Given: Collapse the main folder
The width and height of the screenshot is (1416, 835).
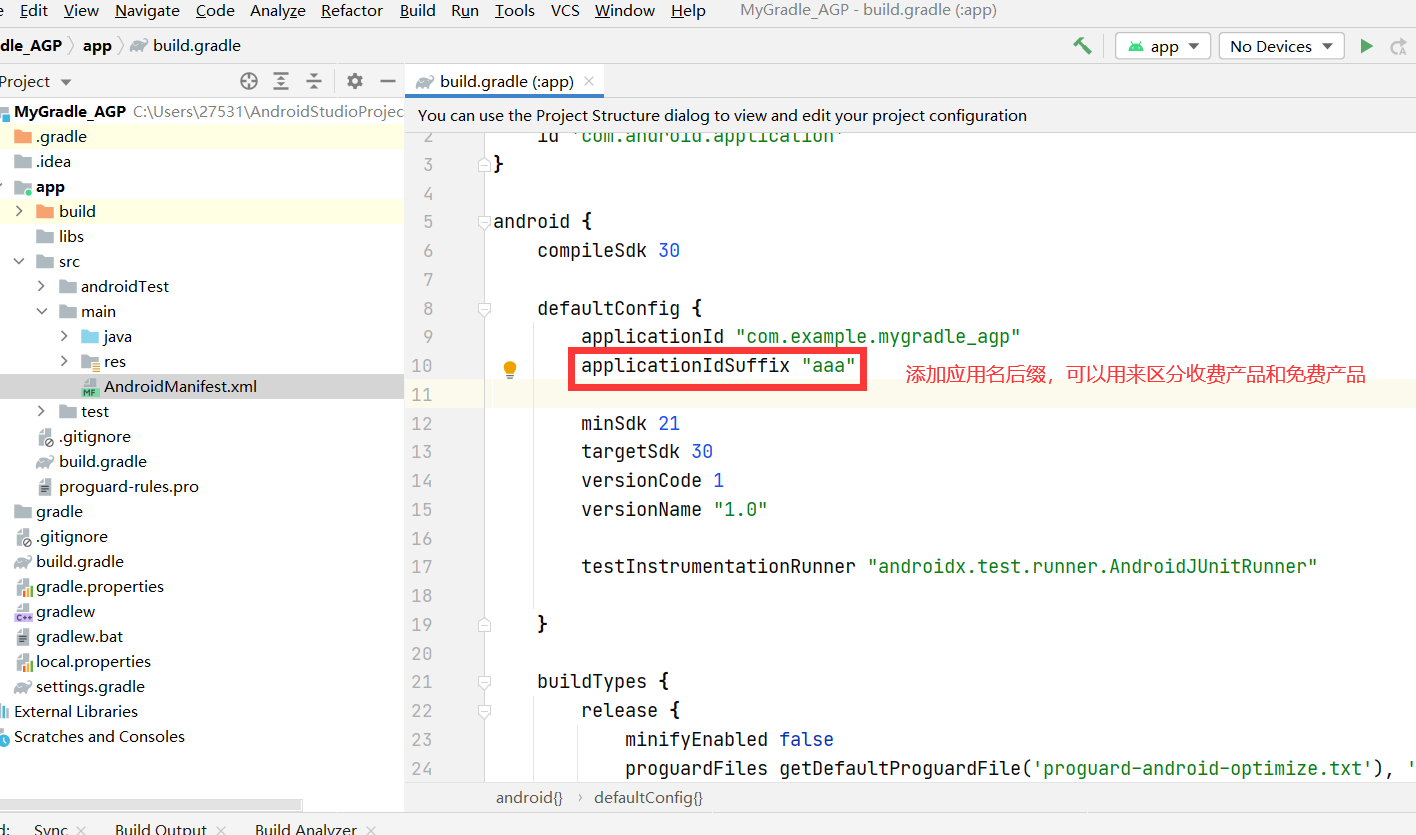Looking at the screenshot, I should 41,311.
